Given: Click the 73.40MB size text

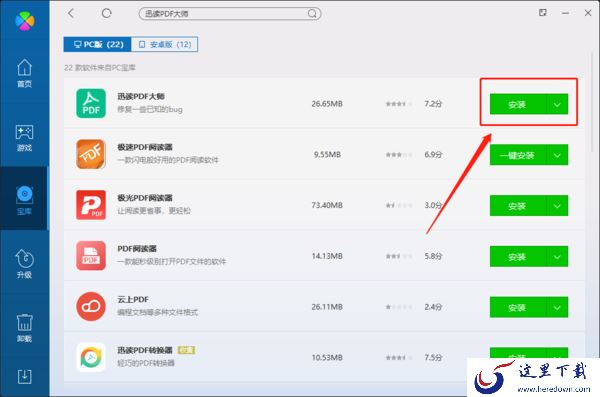Looking at the screenshot, I should point(327,205).
